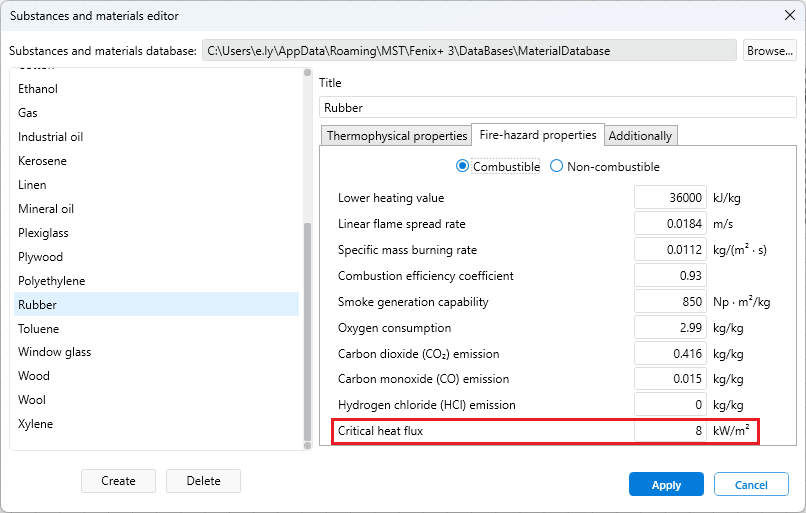Edit the Lower heating value field

(x=670, y=198)
